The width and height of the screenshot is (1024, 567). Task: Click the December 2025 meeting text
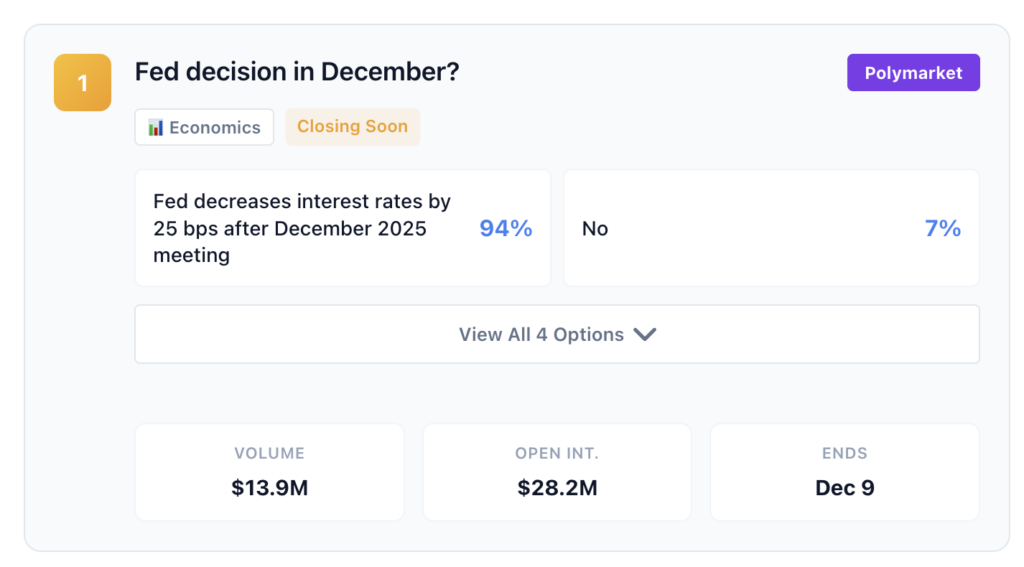click(352, 228)
